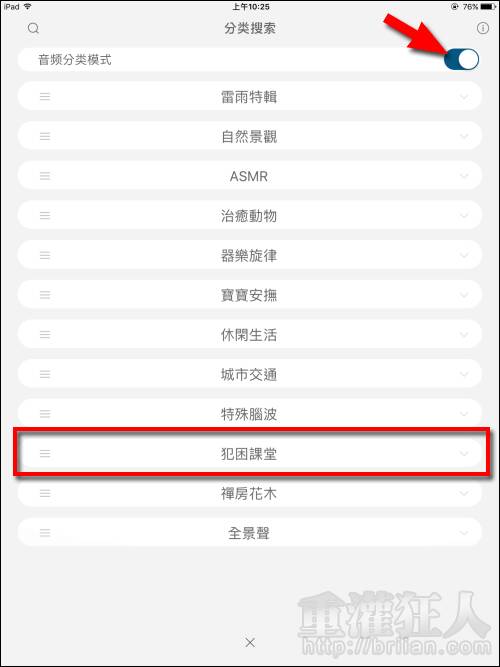Viewport: 500px width, 667px height.
Task: Close the panel with the X icon
Action: 250,643
